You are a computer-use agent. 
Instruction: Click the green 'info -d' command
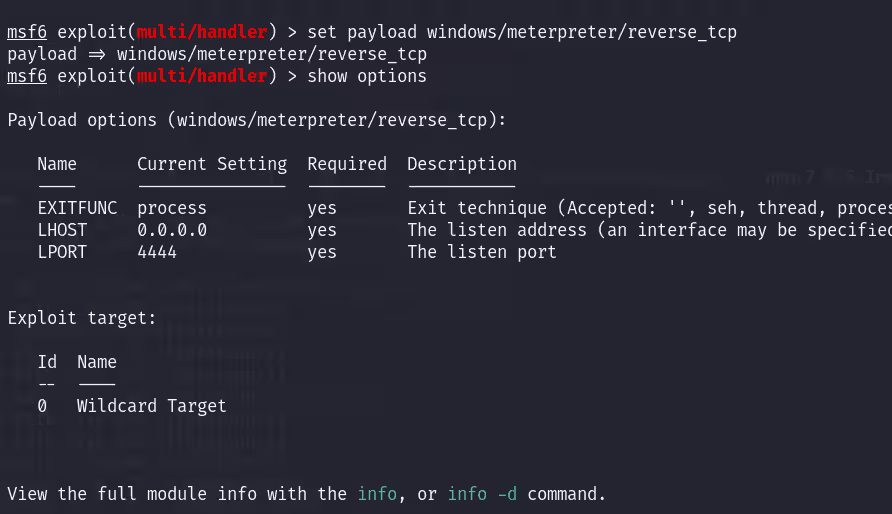[x=482, y=494]
